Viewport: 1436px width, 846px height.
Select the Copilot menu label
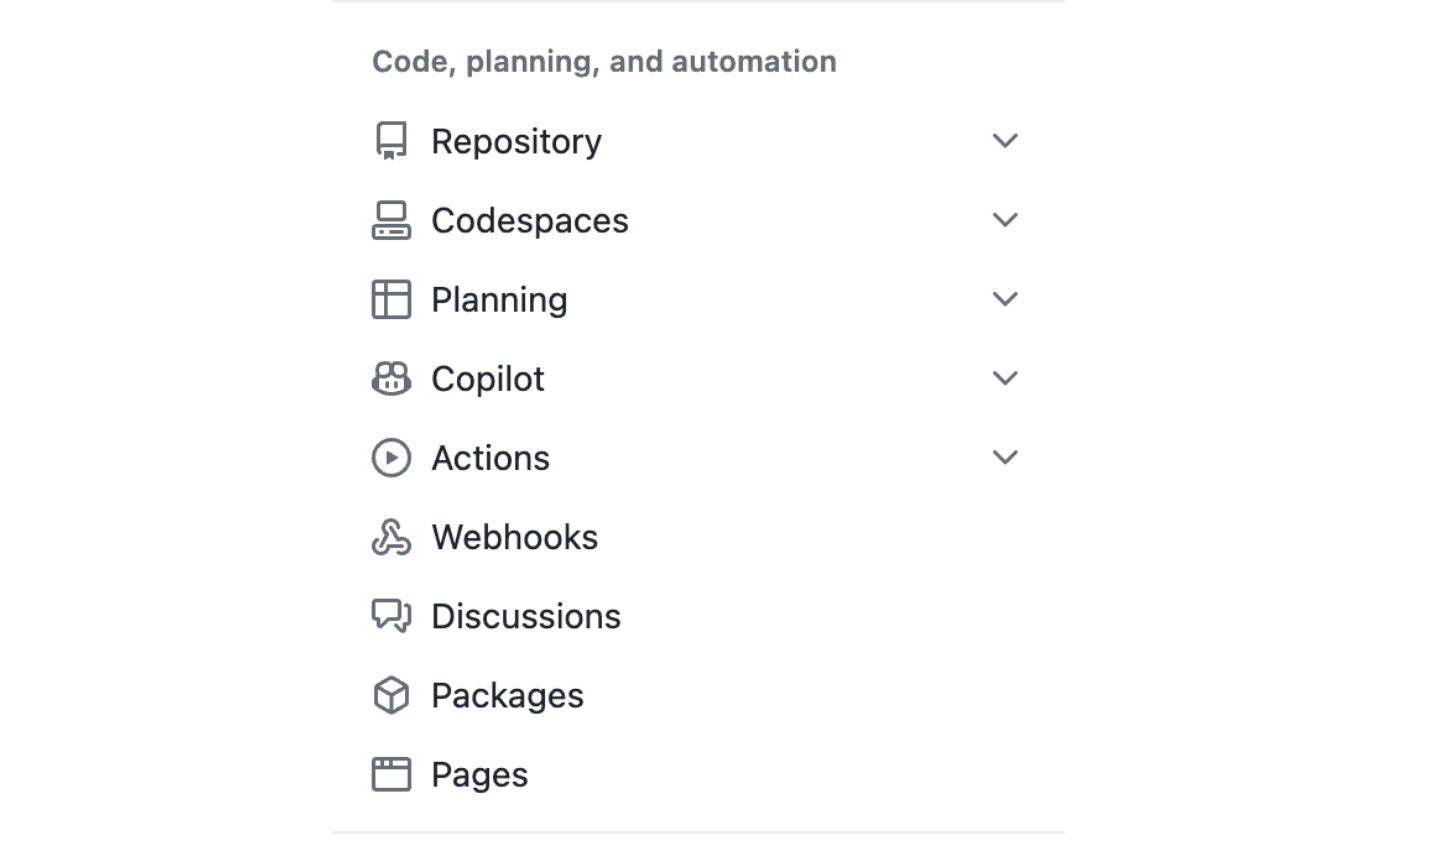[x=487, y=378]
